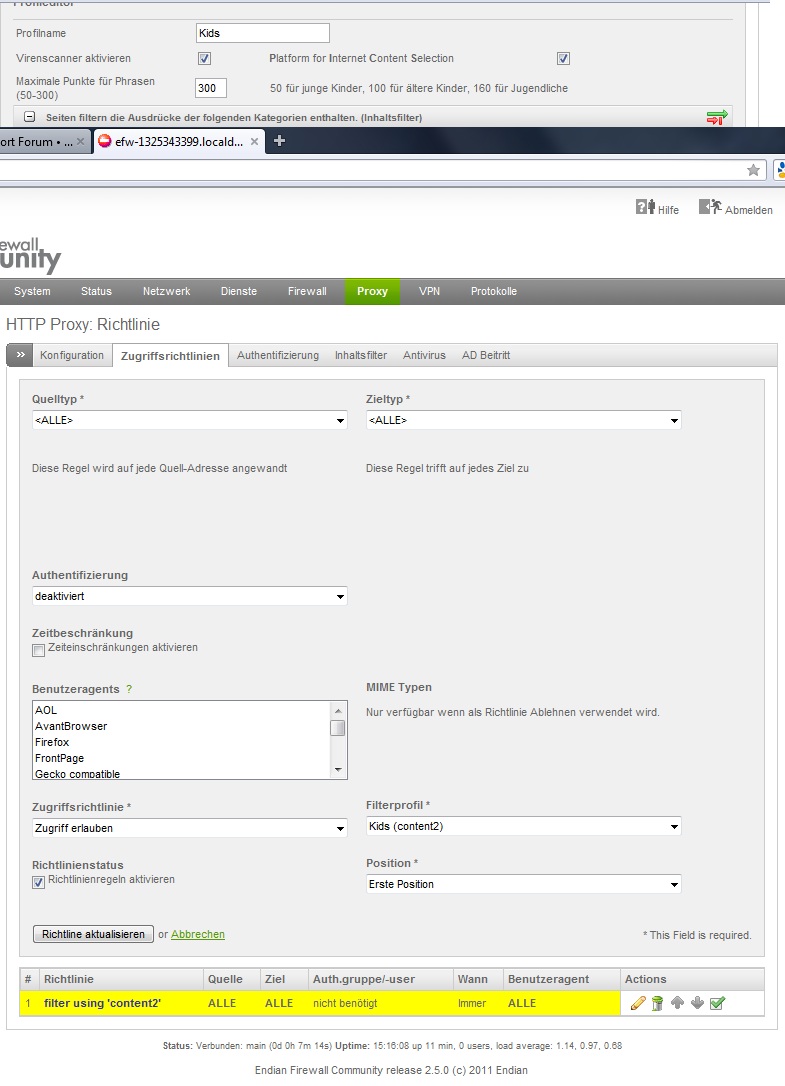Click the Hilfe help icon
The width and height of the screenshot is (785, 1086).
646,208
